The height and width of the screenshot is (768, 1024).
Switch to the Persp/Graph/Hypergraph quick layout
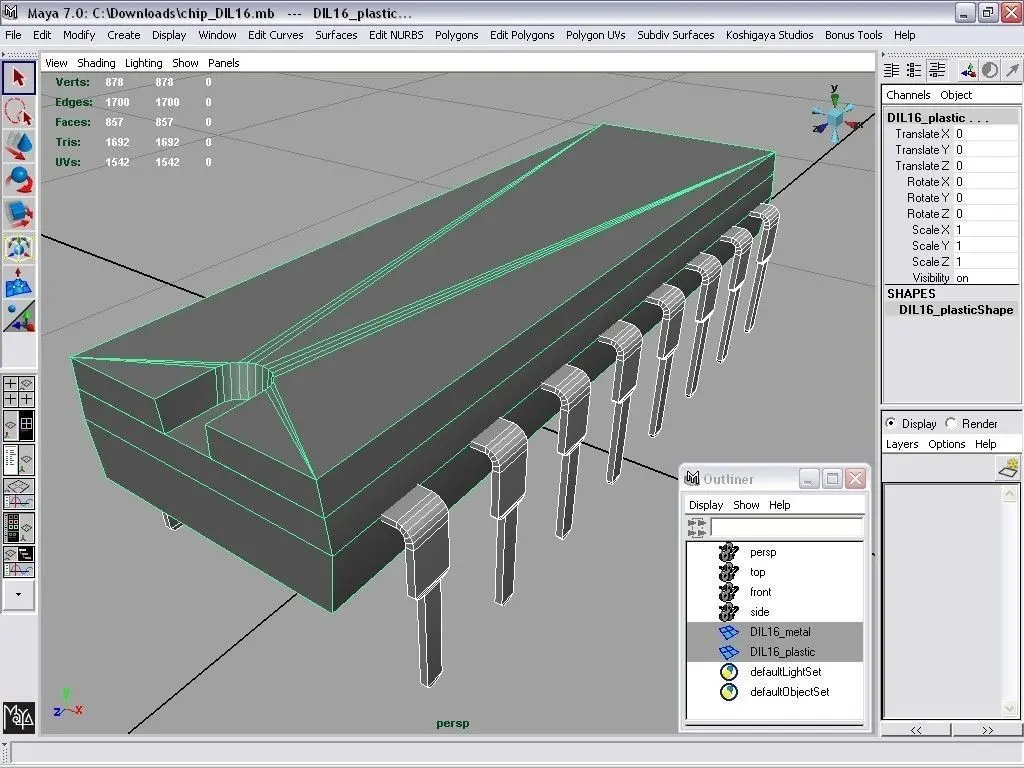pyautogui.click(x=18, y=562)
